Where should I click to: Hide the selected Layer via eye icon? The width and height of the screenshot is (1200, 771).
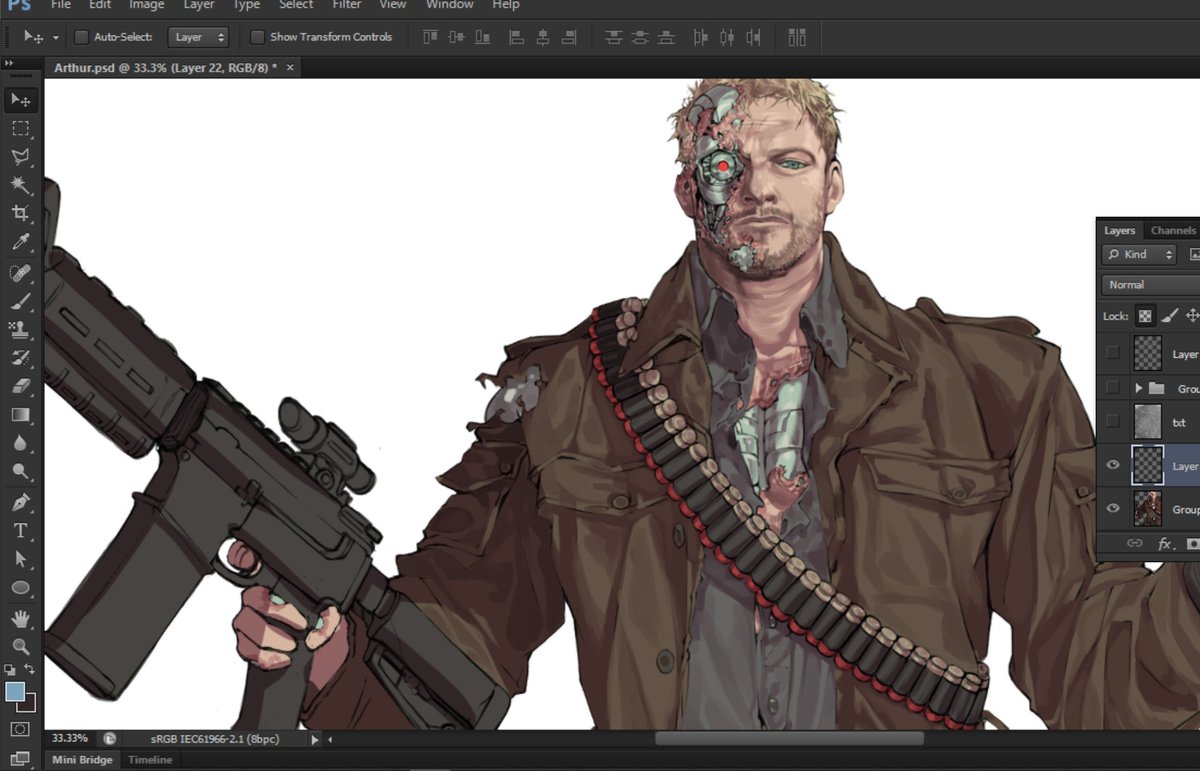point(1113,465)
